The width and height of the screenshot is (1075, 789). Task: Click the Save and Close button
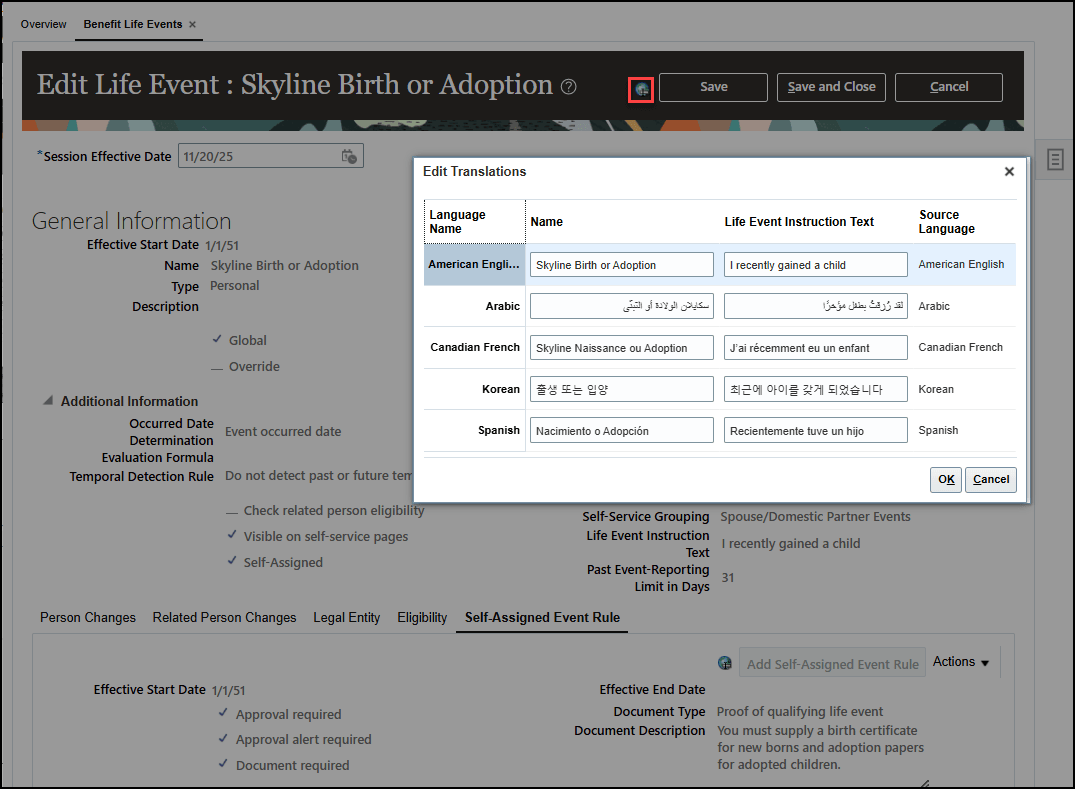pyautogui.click(x=831, y=87)
